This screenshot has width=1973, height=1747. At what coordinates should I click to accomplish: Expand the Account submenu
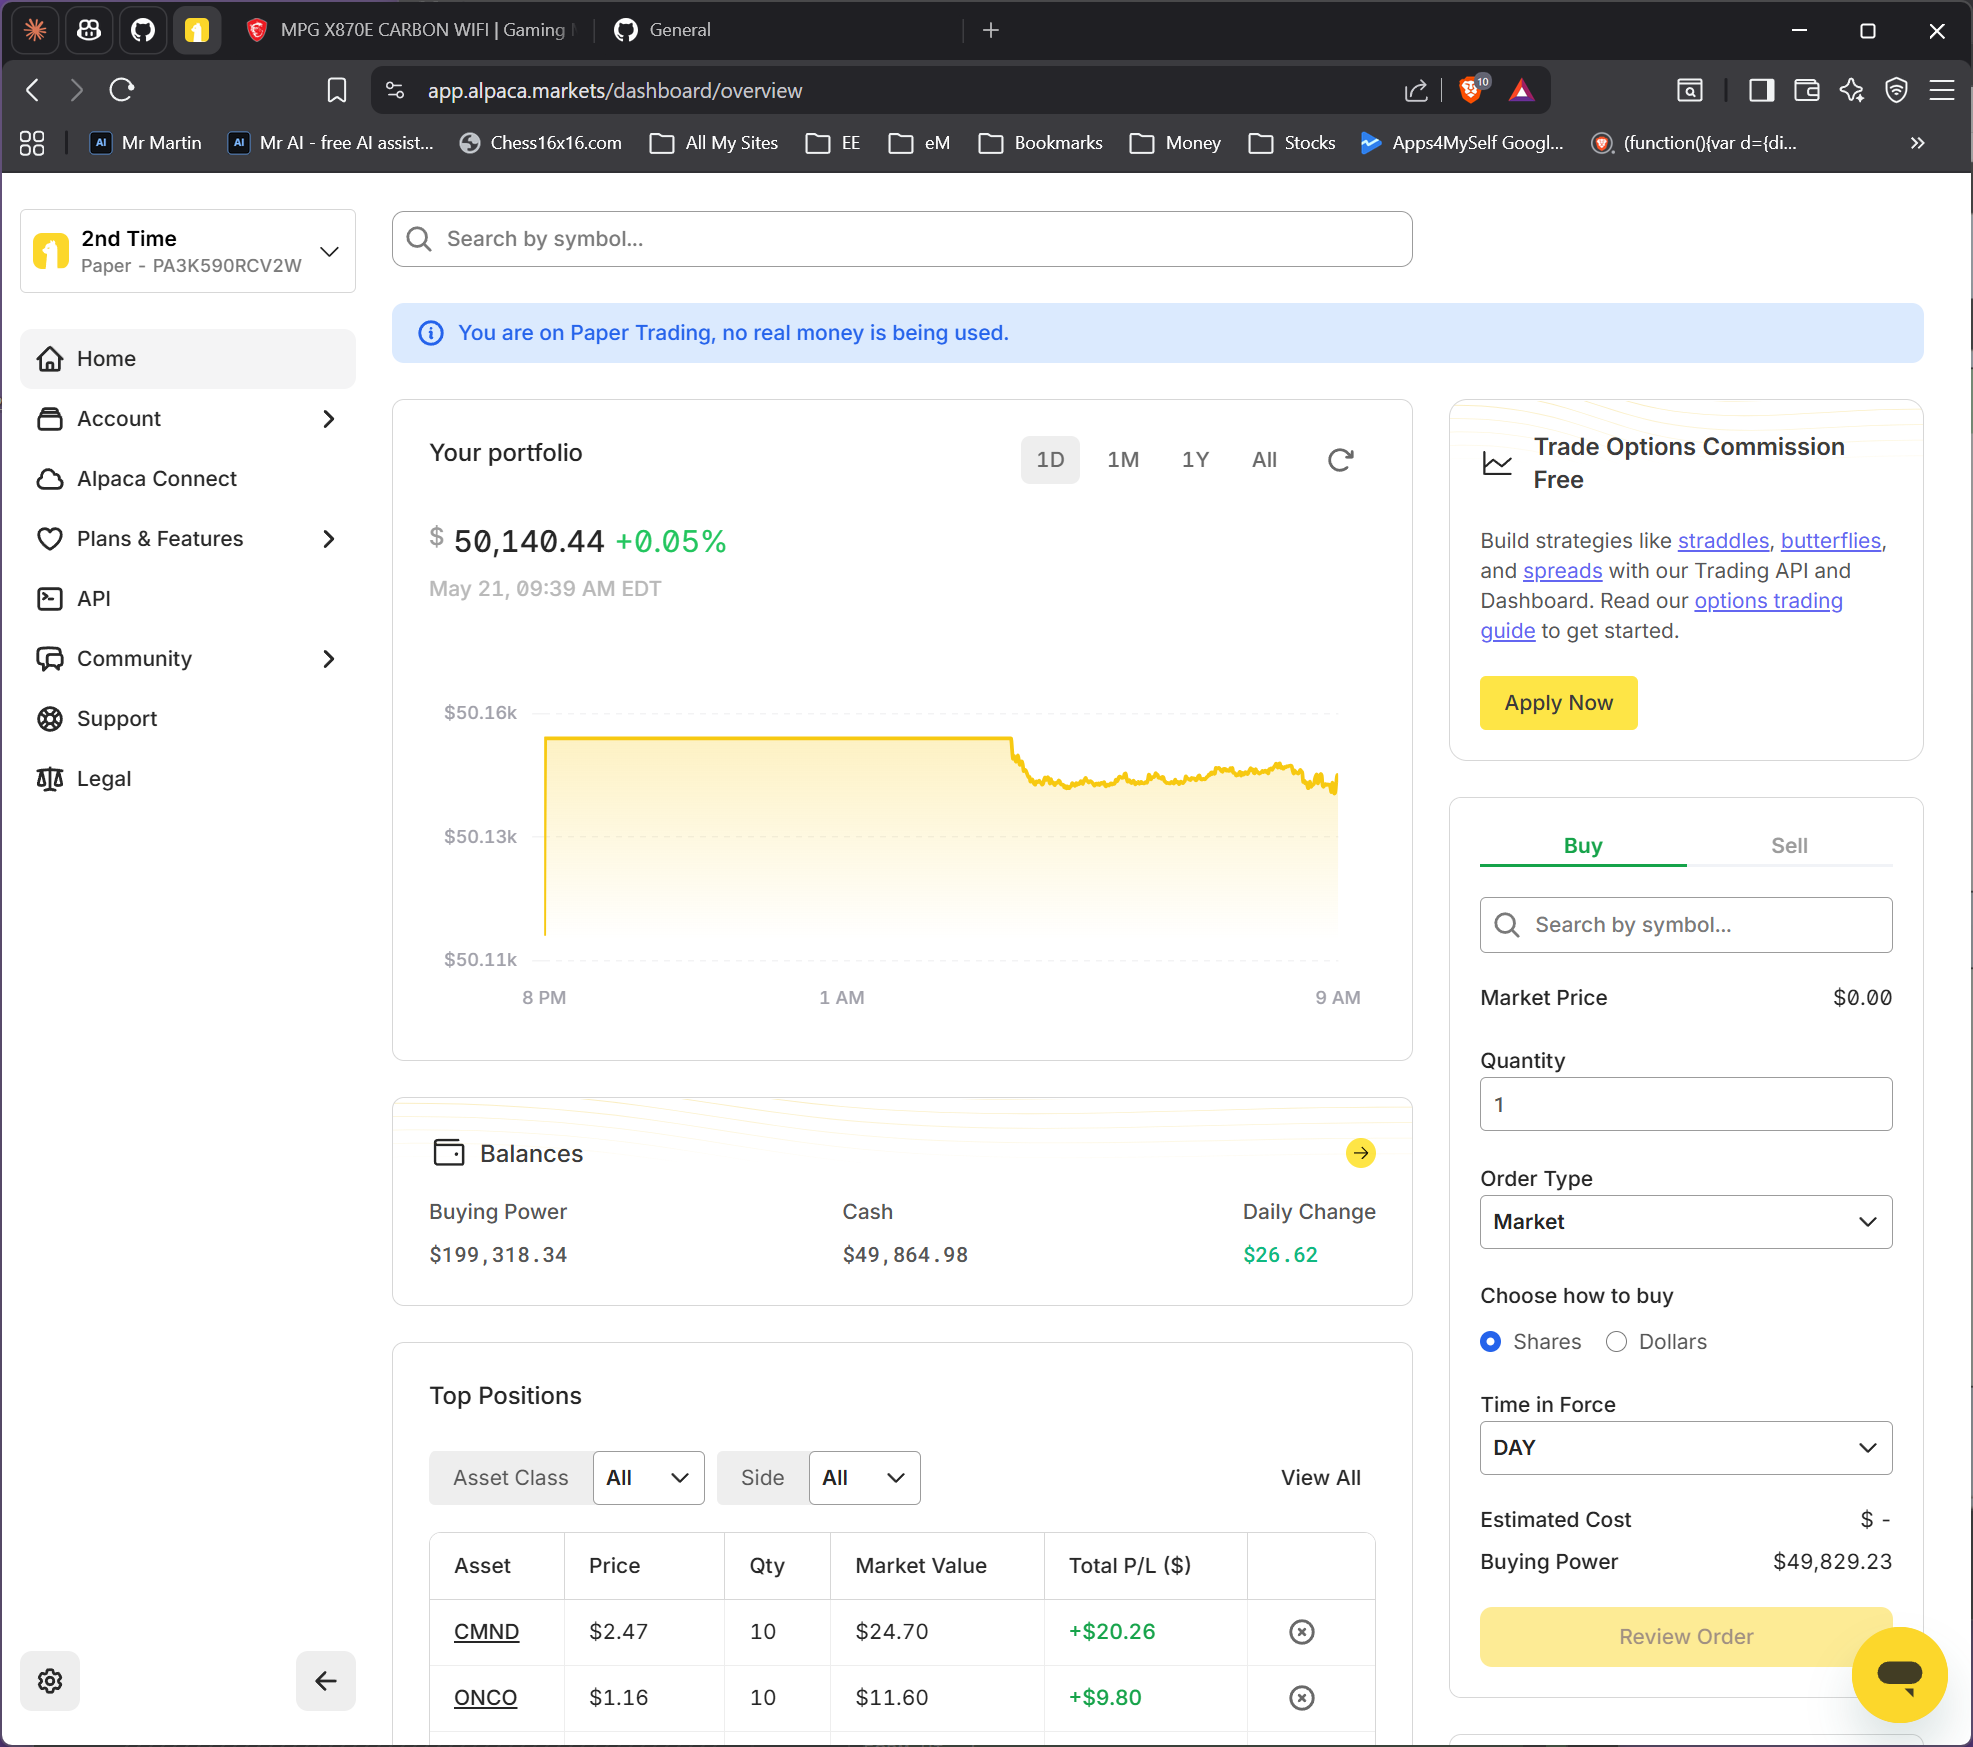point(328,419)
